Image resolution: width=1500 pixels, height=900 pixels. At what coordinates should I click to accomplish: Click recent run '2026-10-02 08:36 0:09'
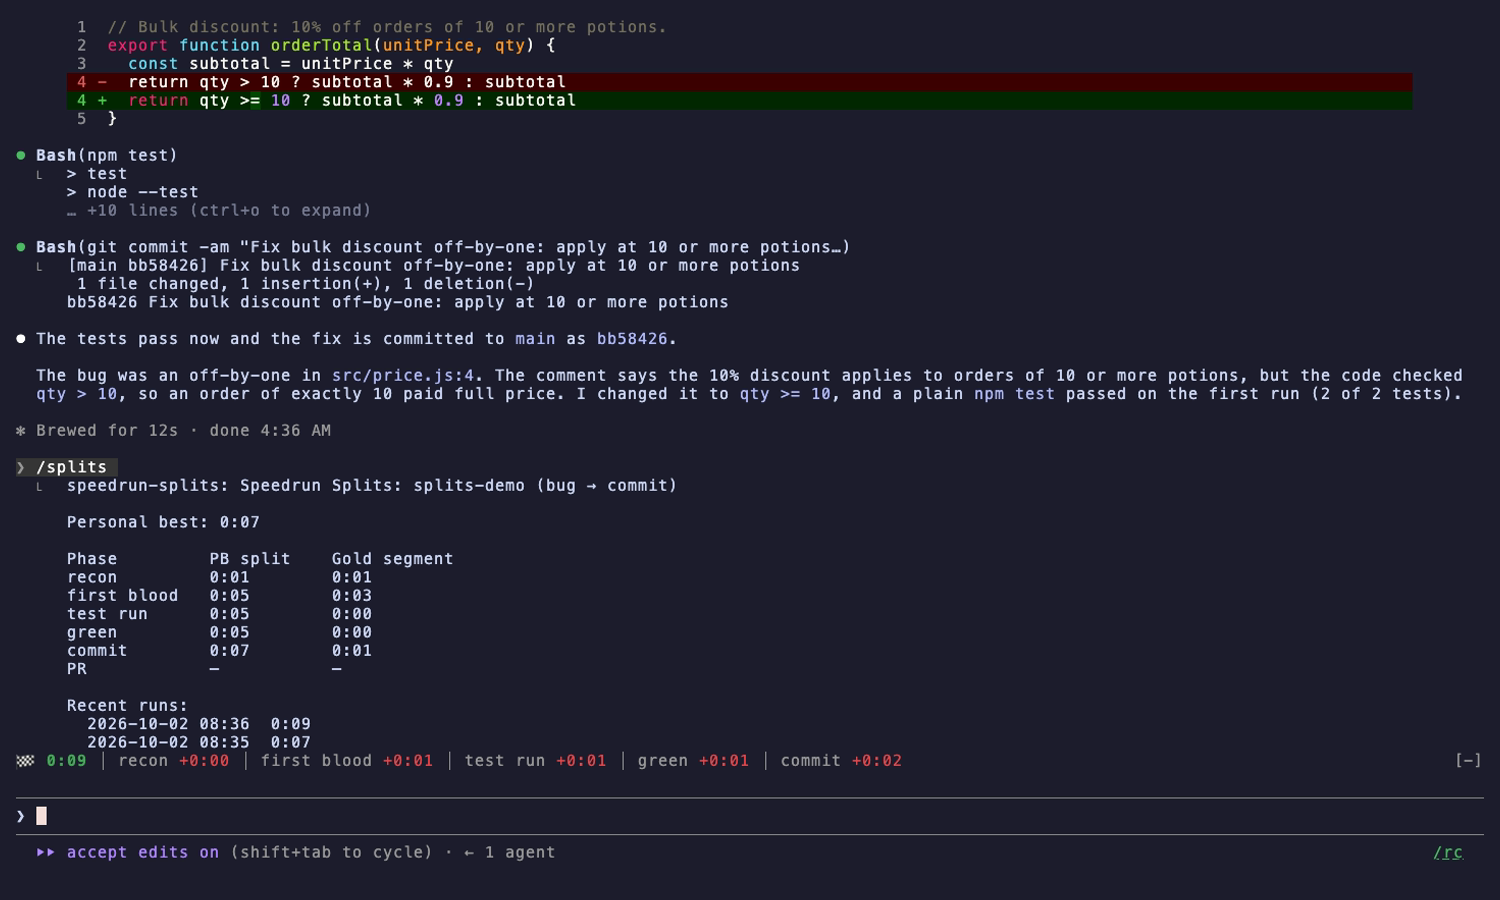(x=199, y=724)
